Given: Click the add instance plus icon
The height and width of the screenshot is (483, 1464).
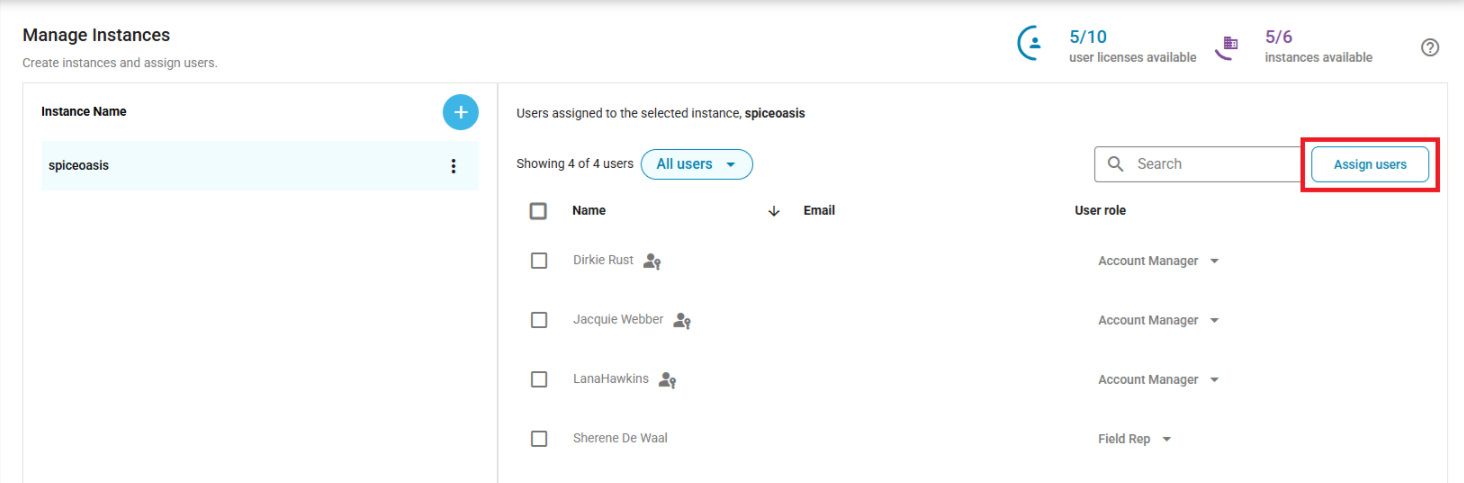Looking at the screenshot, I should [460, 113].
